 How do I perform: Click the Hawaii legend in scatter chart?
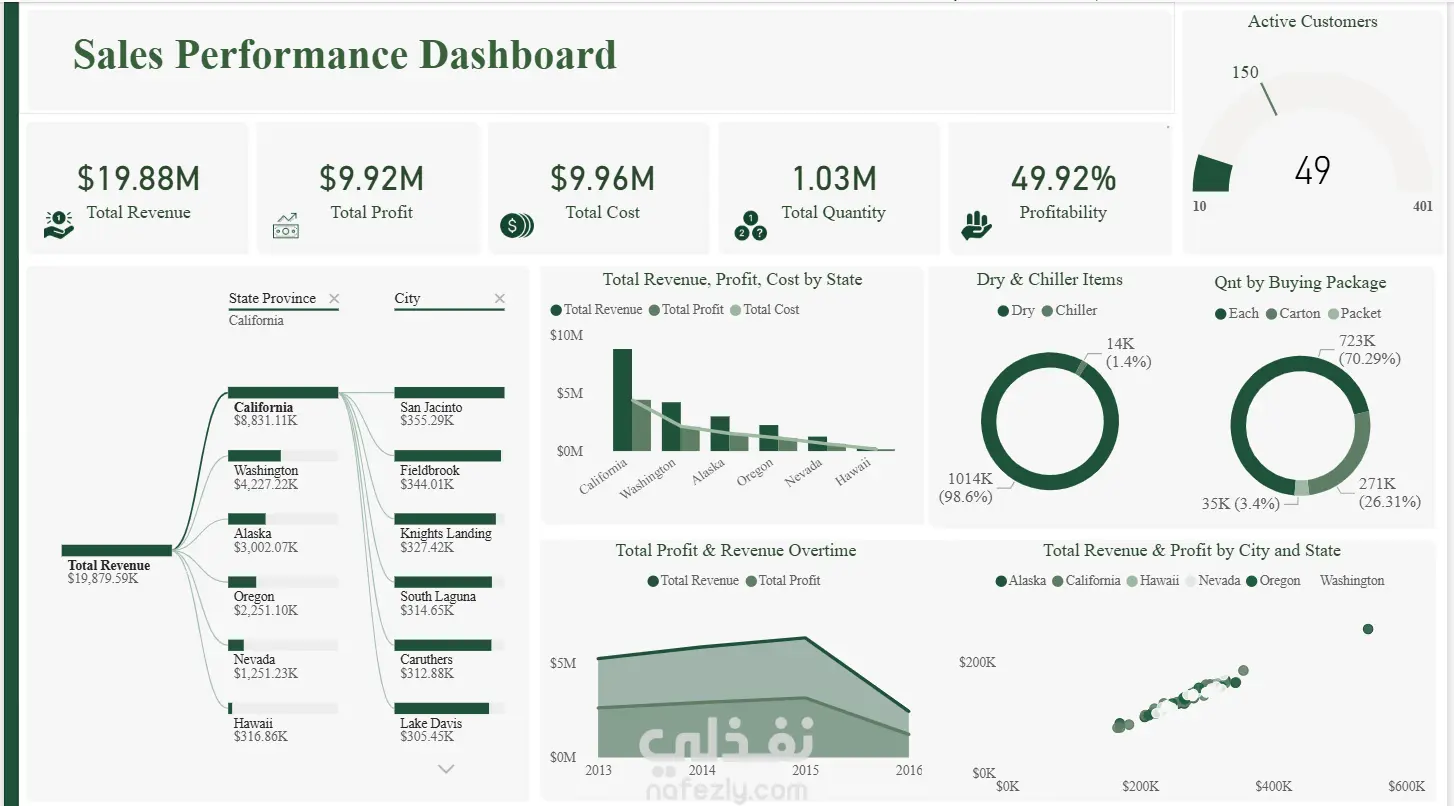point(1153,581)
